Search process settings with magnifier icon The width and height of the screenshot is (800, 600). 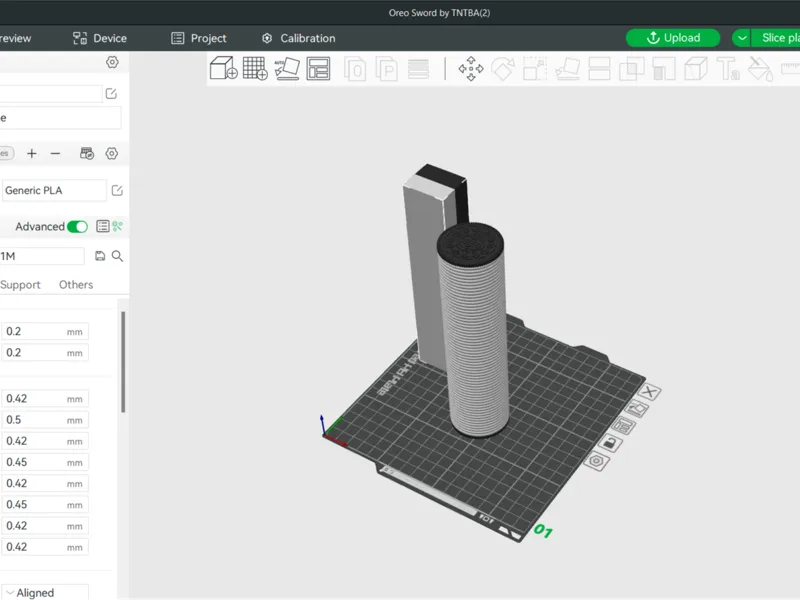(x=117, y=256)
